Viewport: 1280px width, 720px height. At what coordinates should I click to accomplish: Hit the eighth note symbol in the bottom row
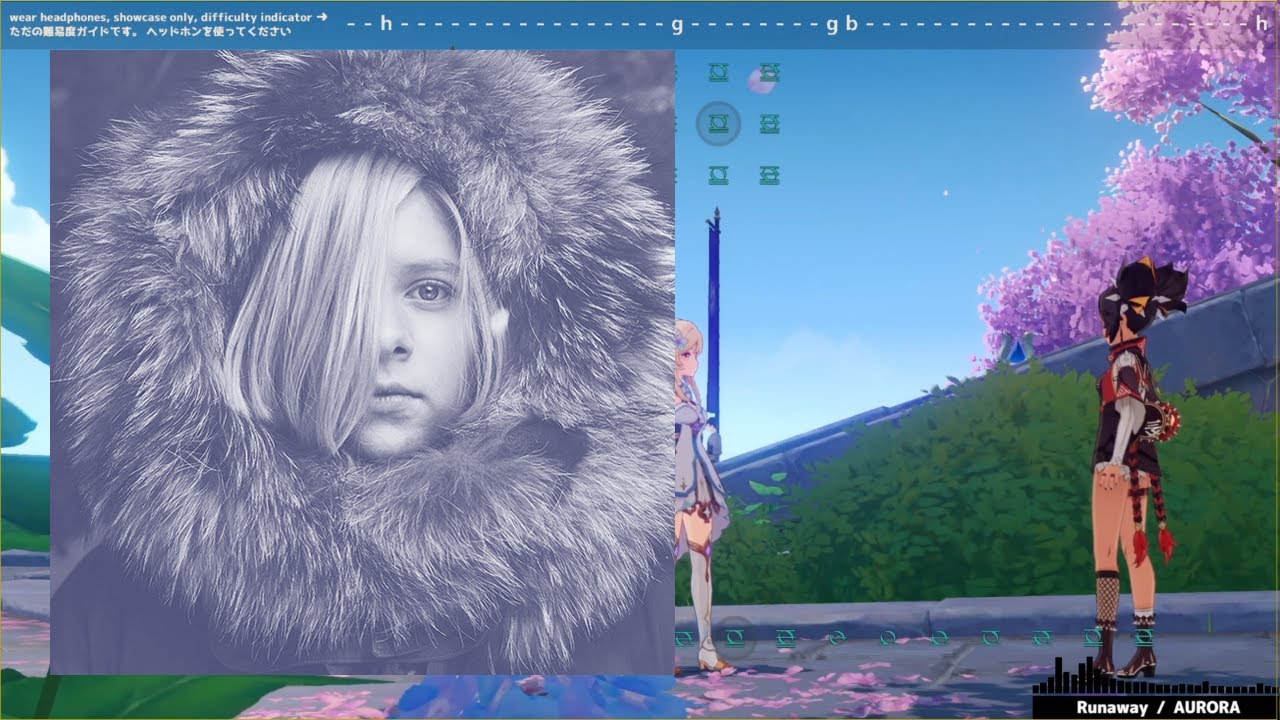pyautogui.click(x=1041, y=637)
